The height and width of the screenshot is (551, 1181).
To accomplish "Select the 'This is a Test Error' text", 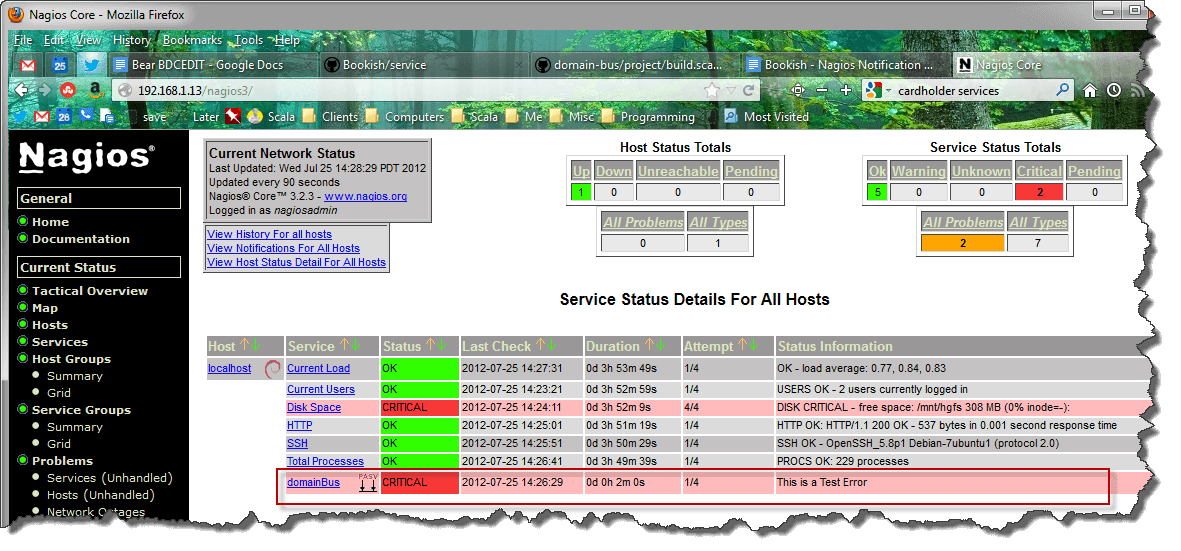I will click(x=822, y=482).
